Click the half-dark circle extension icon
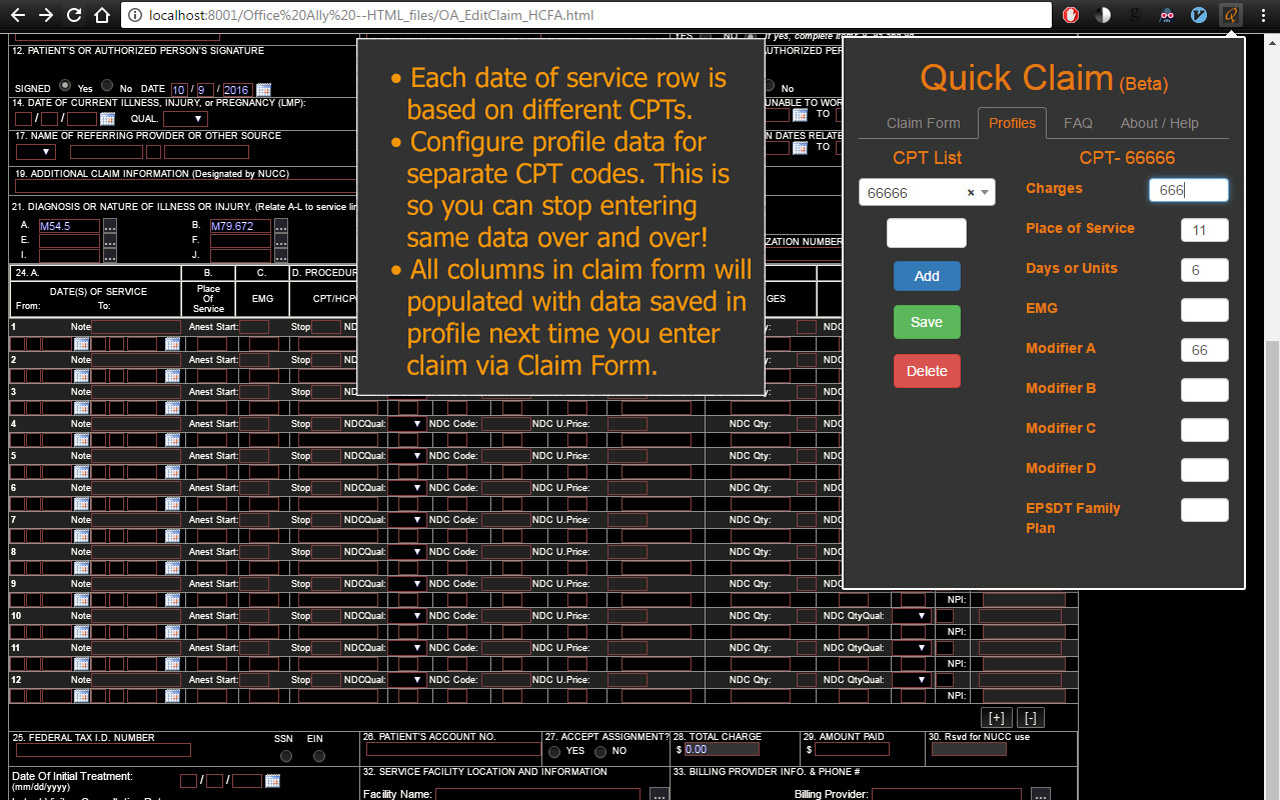The height and width of the screenshot is (800, 1280). click(1103, 15)
